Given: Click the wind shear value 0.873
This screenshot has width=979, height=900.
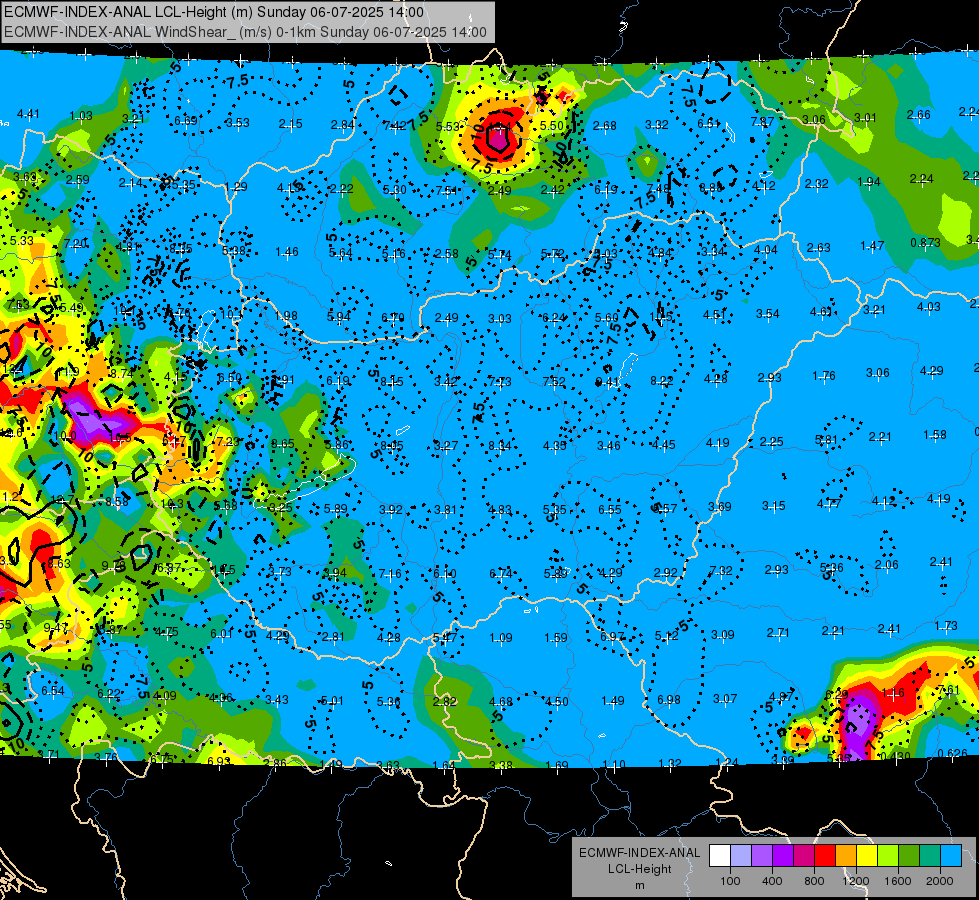Looking at the screenshot, I should (925, 242).
